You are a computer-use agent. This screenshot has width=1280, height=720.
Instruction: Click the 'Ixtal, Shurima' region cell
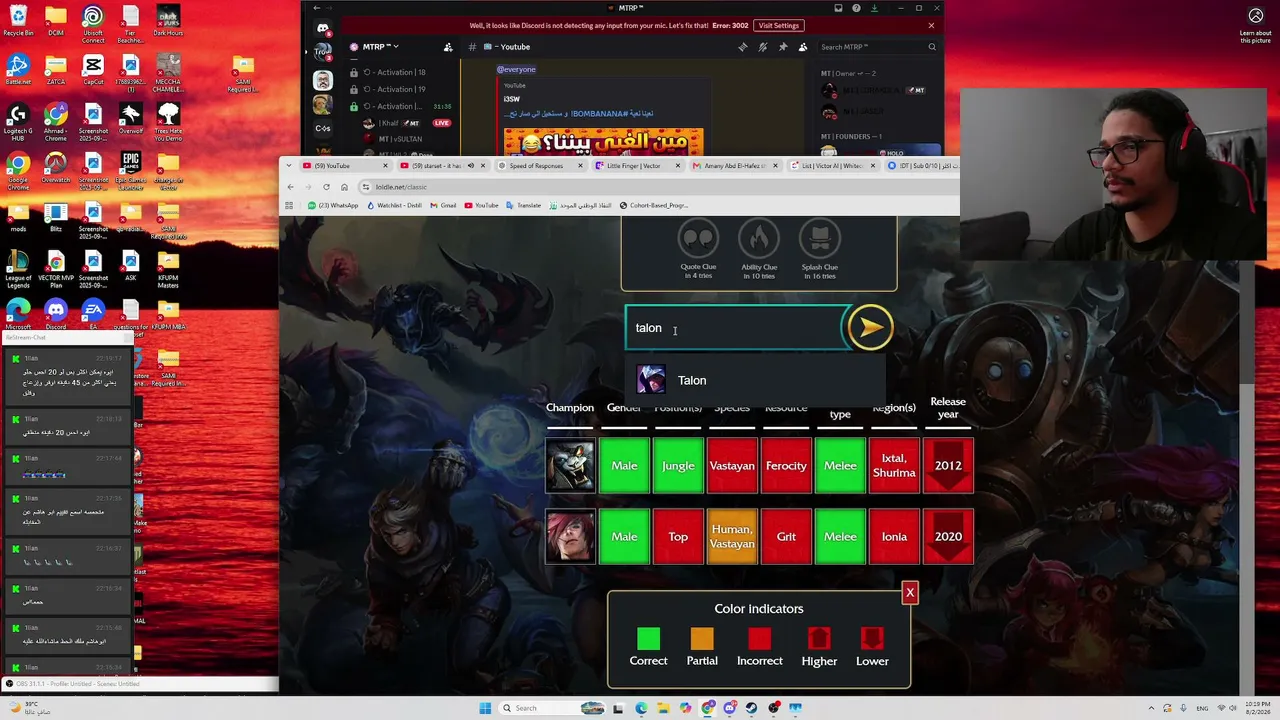pos(894,466)
